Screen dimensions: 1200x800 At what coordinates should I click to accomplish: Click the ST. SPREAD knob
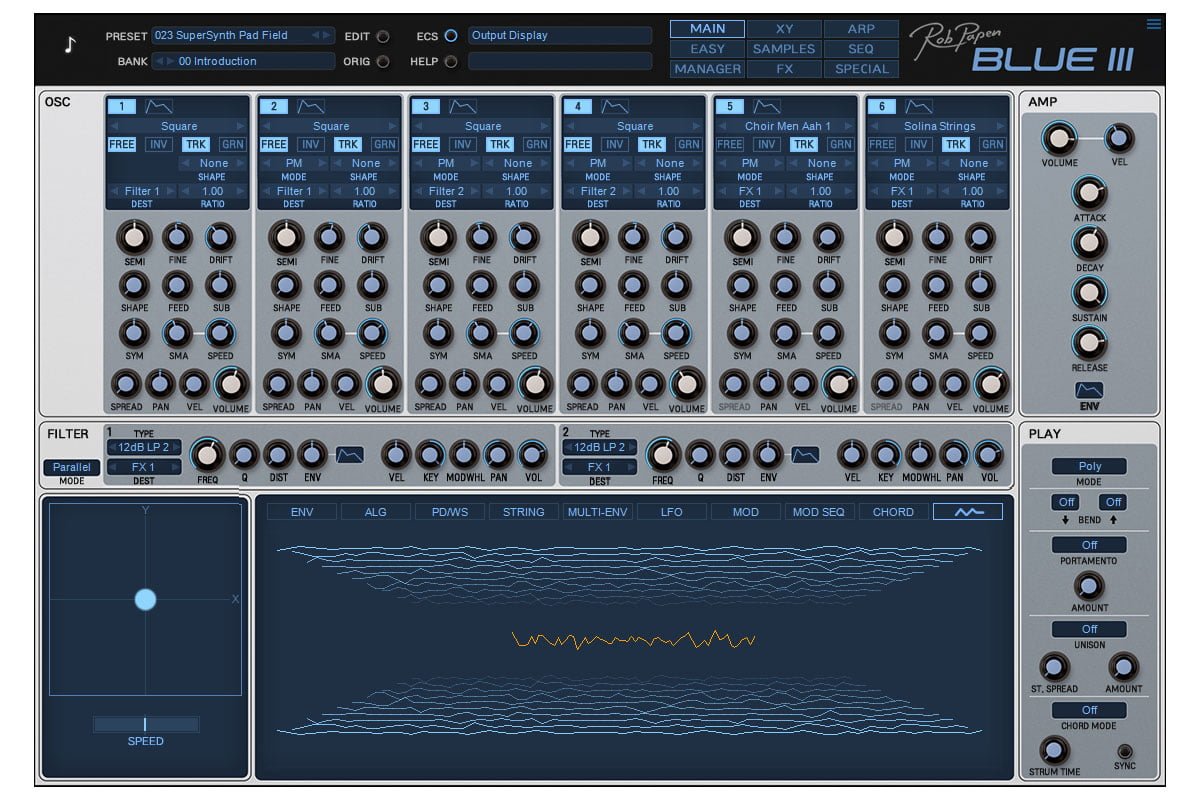click(x=1054, y=667)
